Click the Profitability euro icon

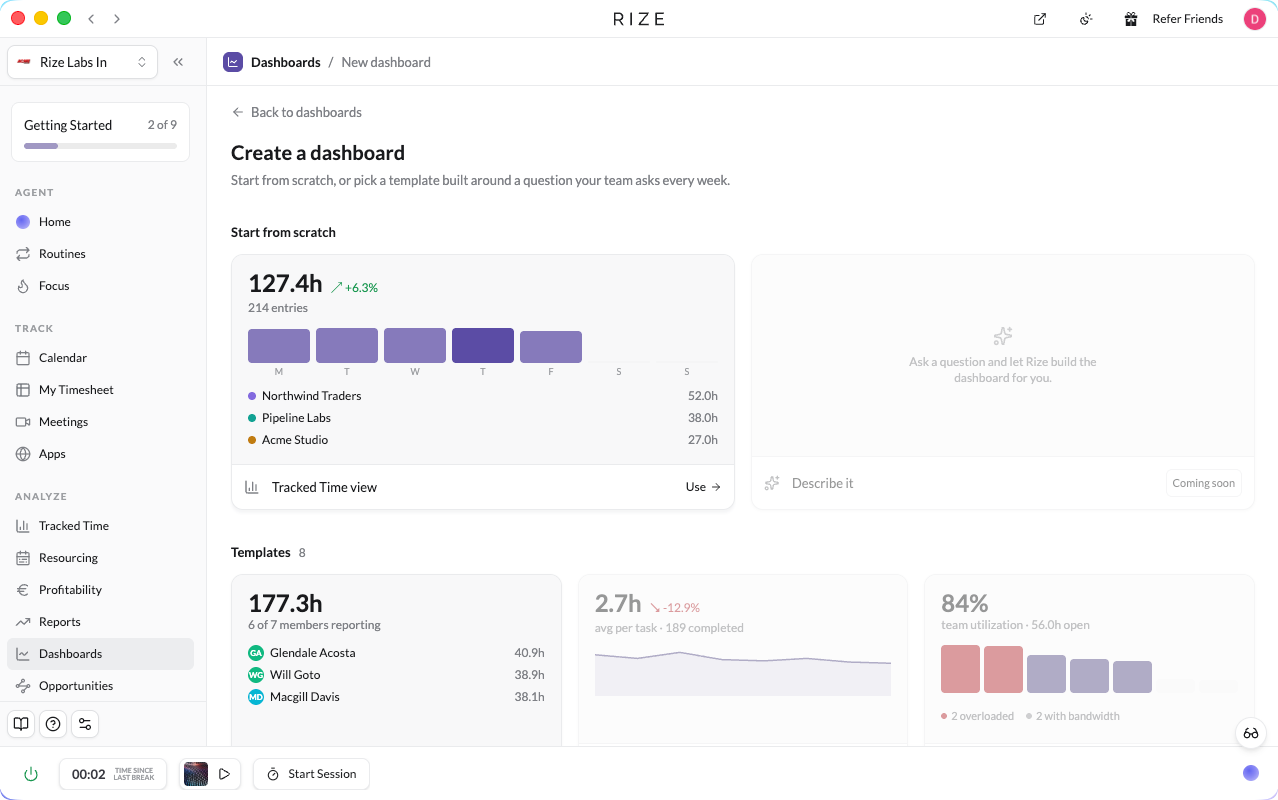[x=23, y=590]
